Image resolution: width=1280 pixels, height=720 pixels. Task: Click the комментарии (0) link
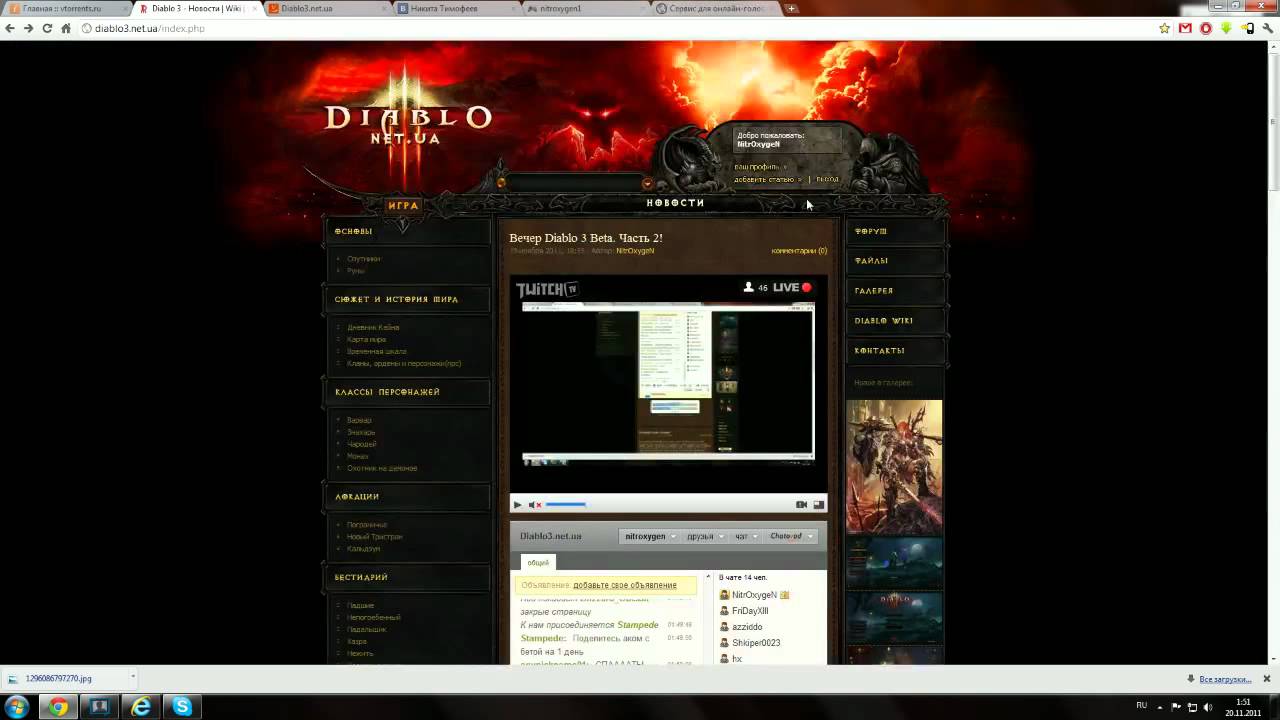[799, 251]
